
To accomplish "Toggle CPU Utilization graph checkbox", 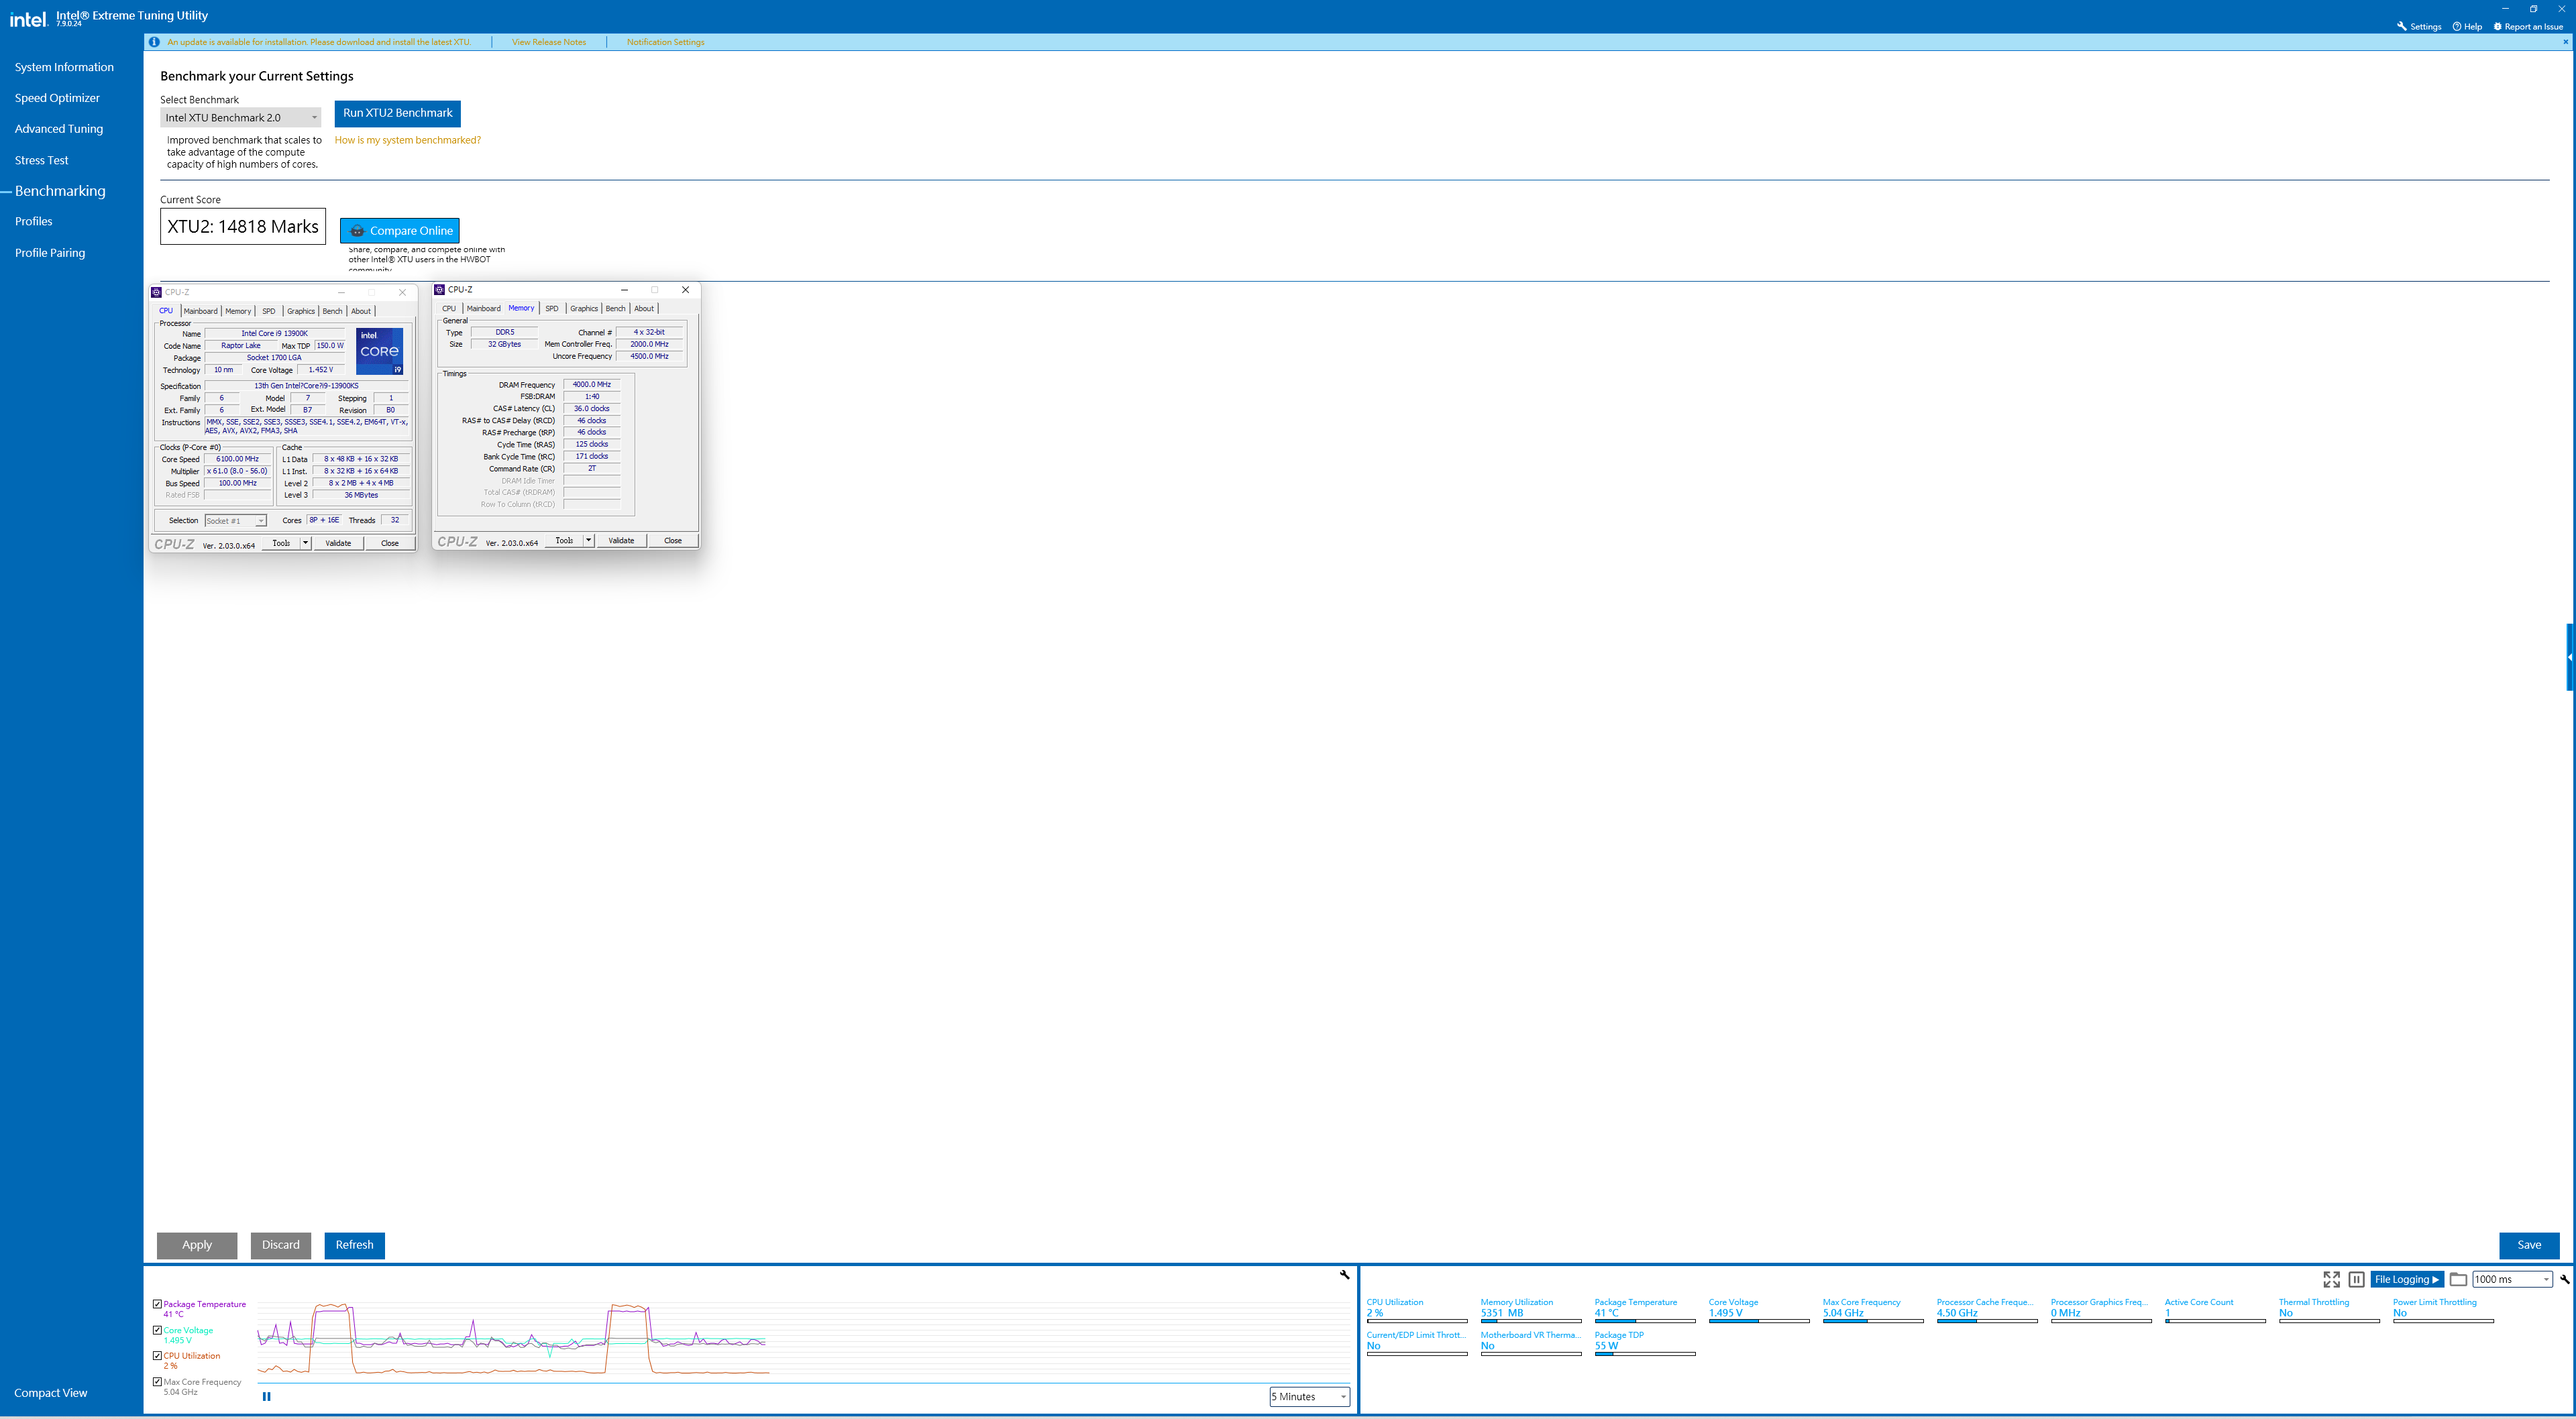I will click(x=157, y=1356).
